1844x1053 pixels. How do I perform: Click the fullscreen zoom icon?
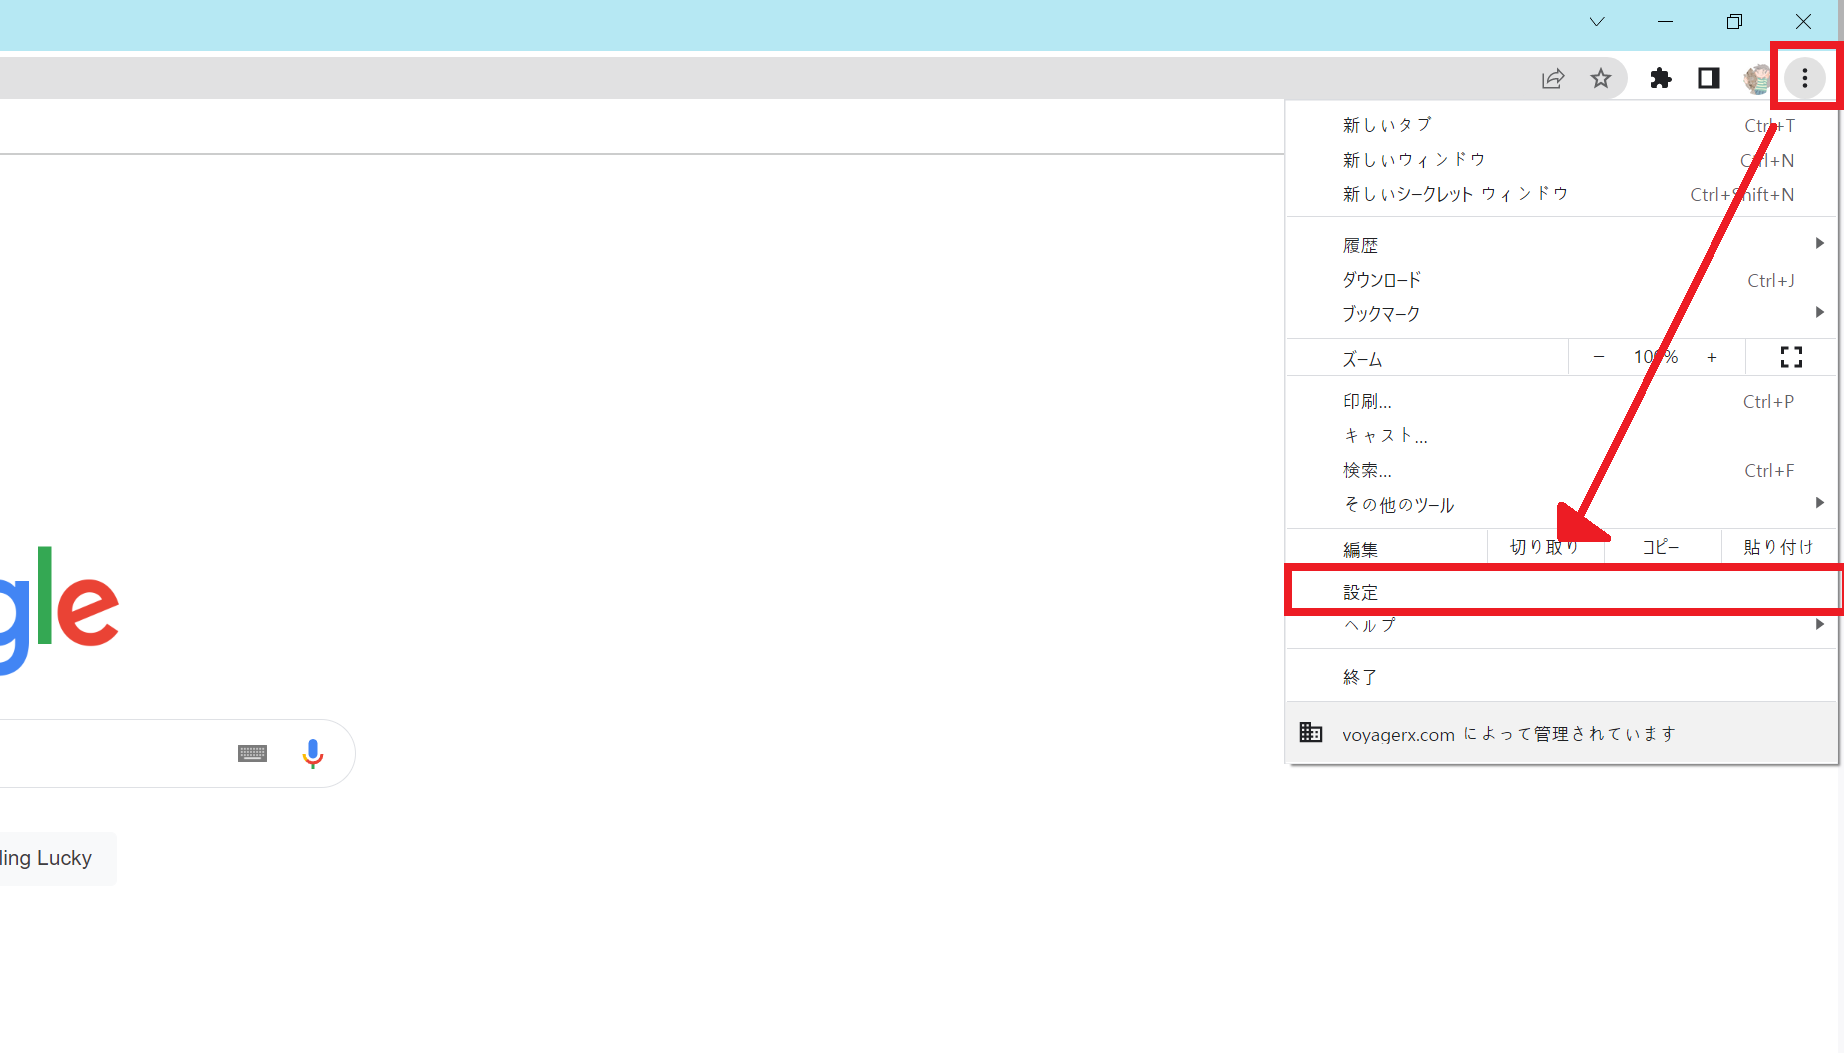pyautogui.click(x=1791, y=357)
